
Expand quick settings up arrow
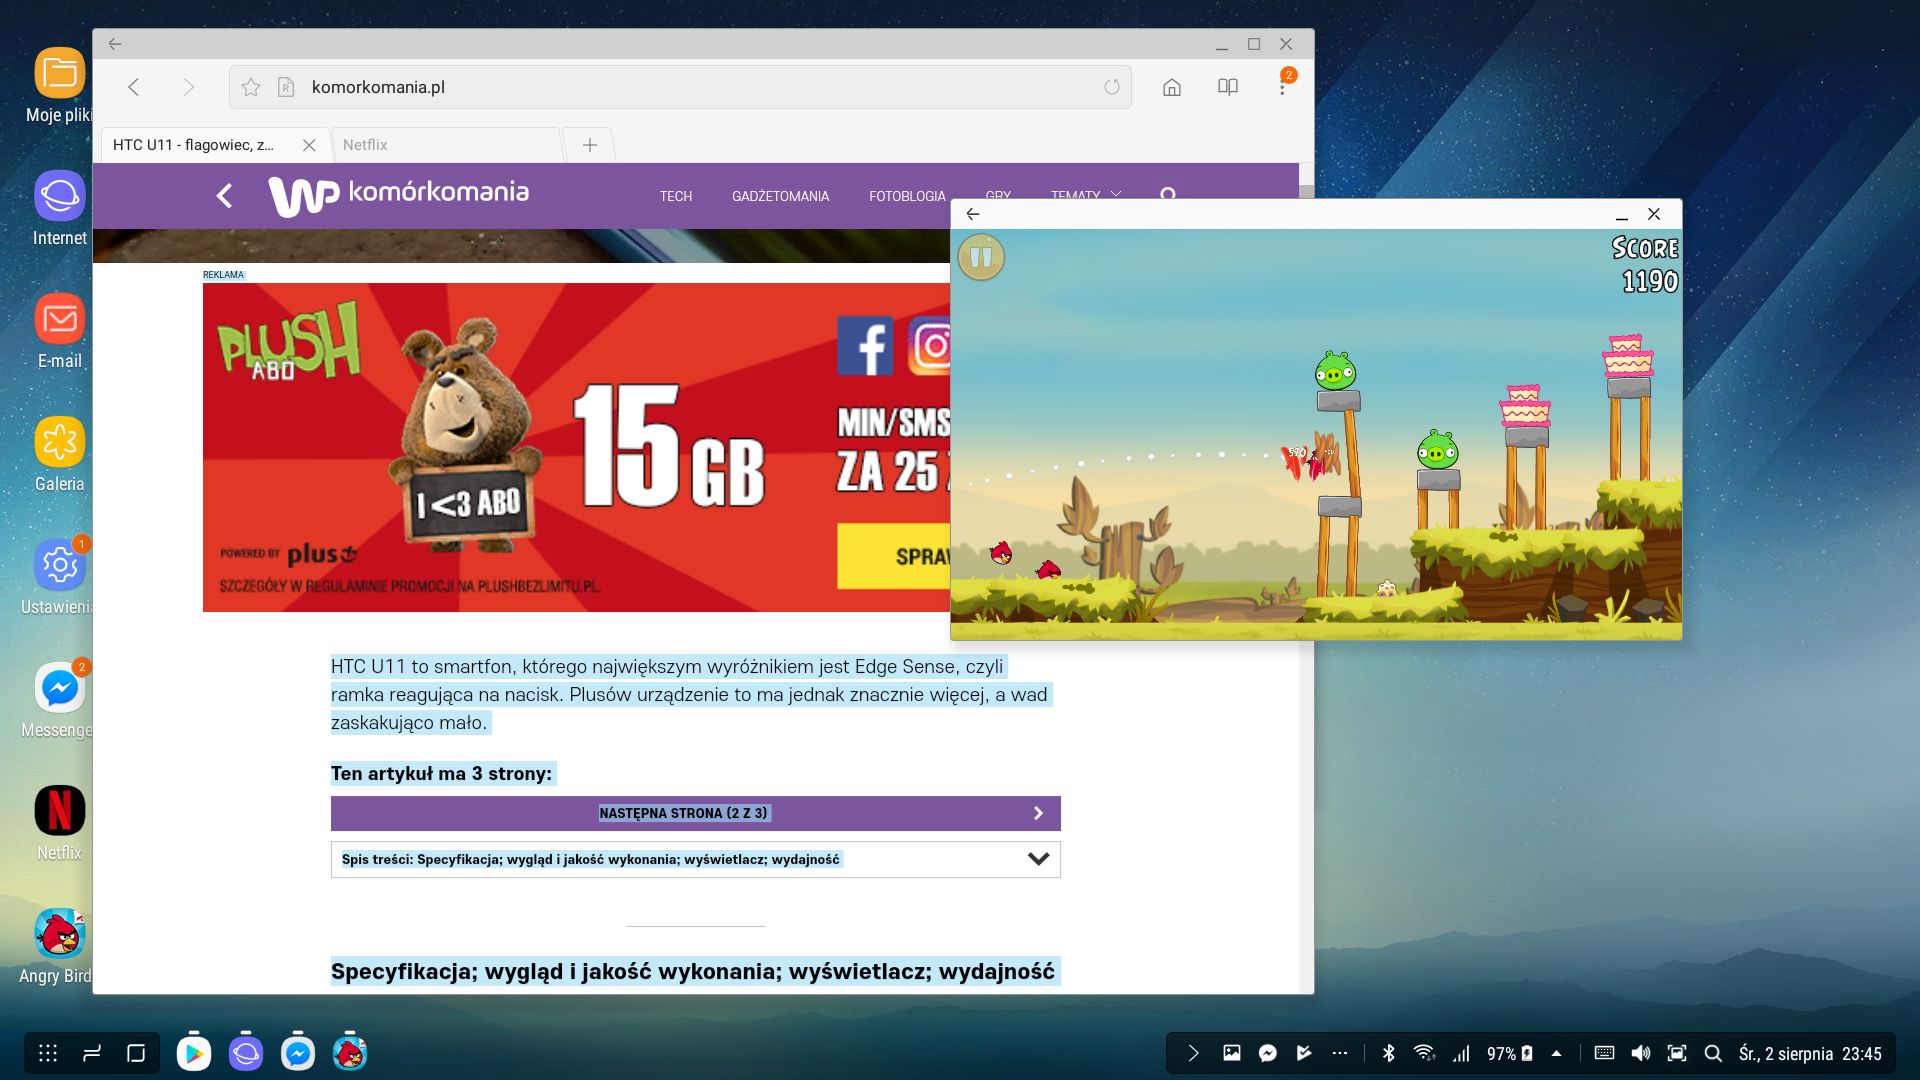[1556, 1053]
